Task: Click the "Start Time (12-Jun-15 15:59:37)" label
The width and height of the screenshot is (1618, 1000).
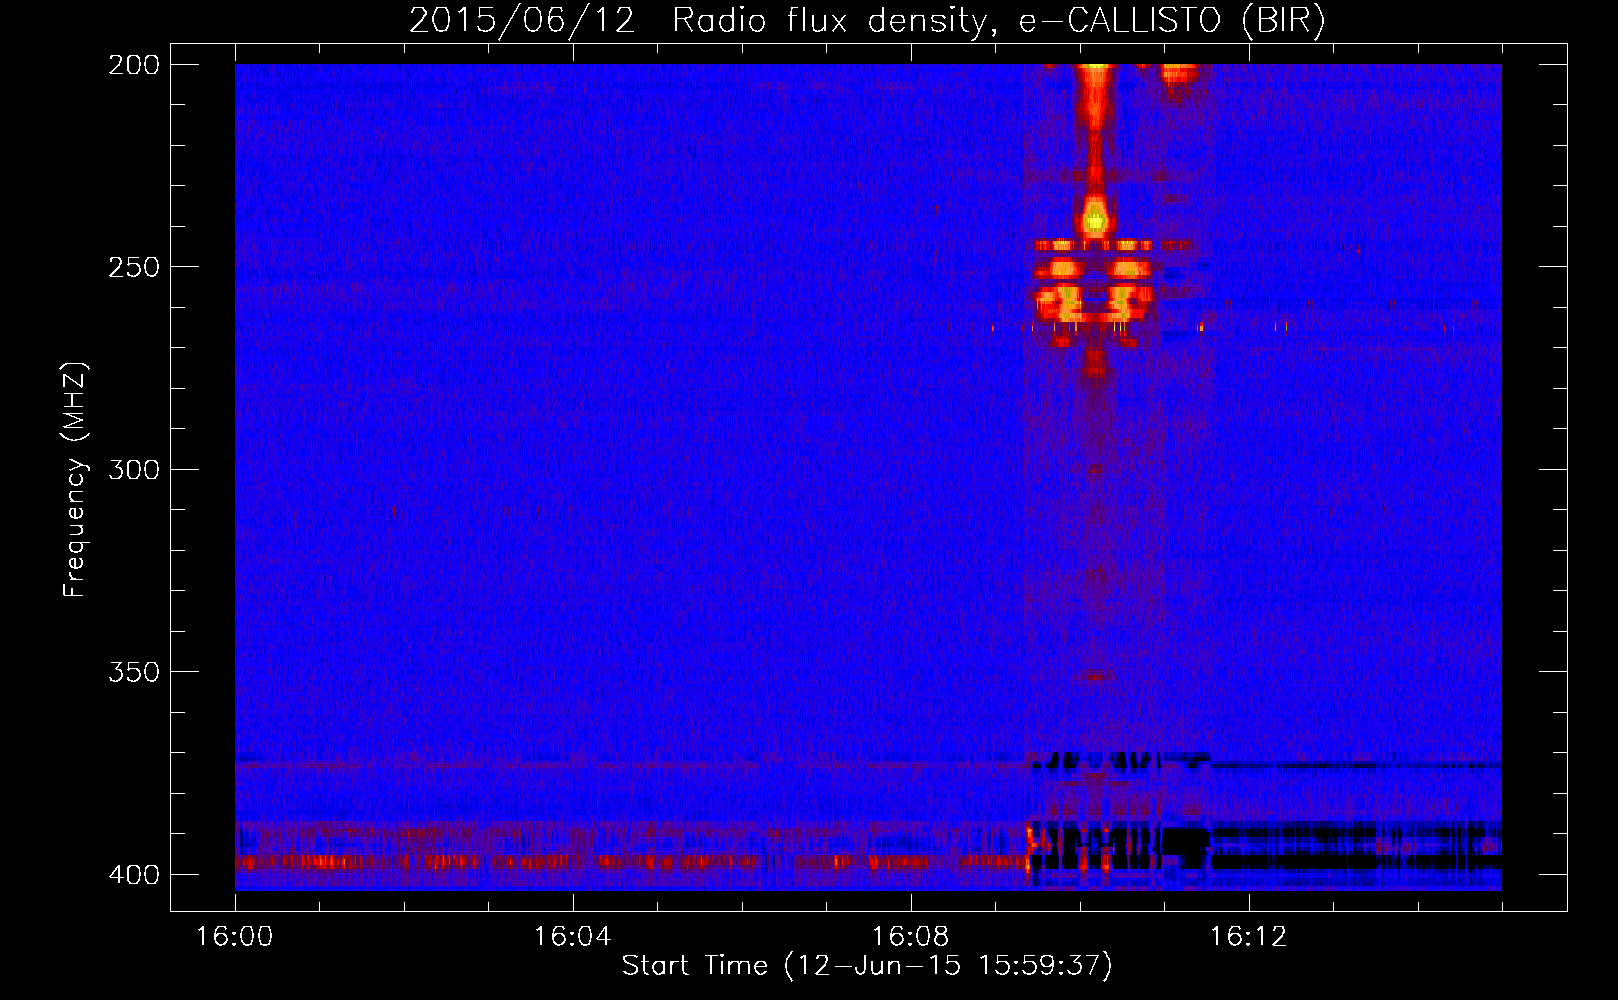Action: click(x=867, y=966)
